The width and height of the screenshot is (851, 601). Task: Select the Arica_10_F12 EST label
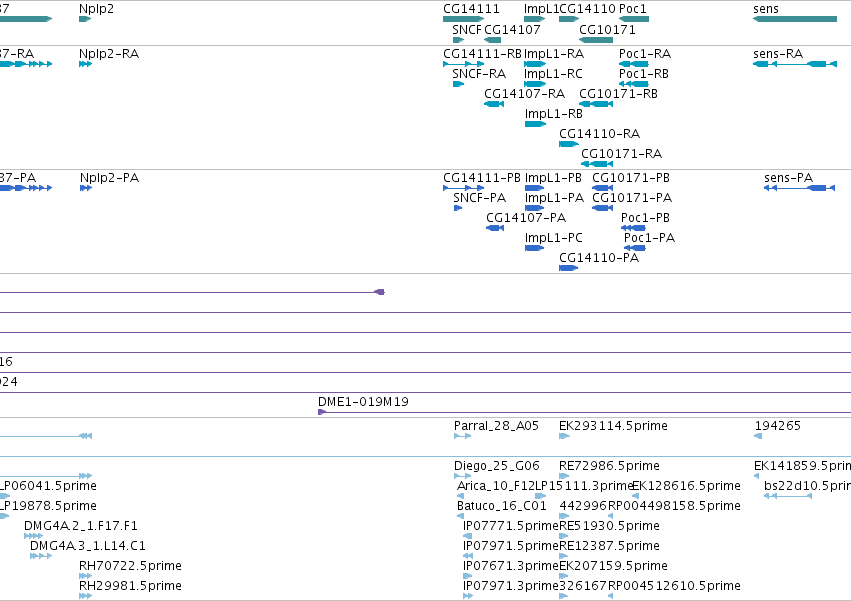click(496, 485)
